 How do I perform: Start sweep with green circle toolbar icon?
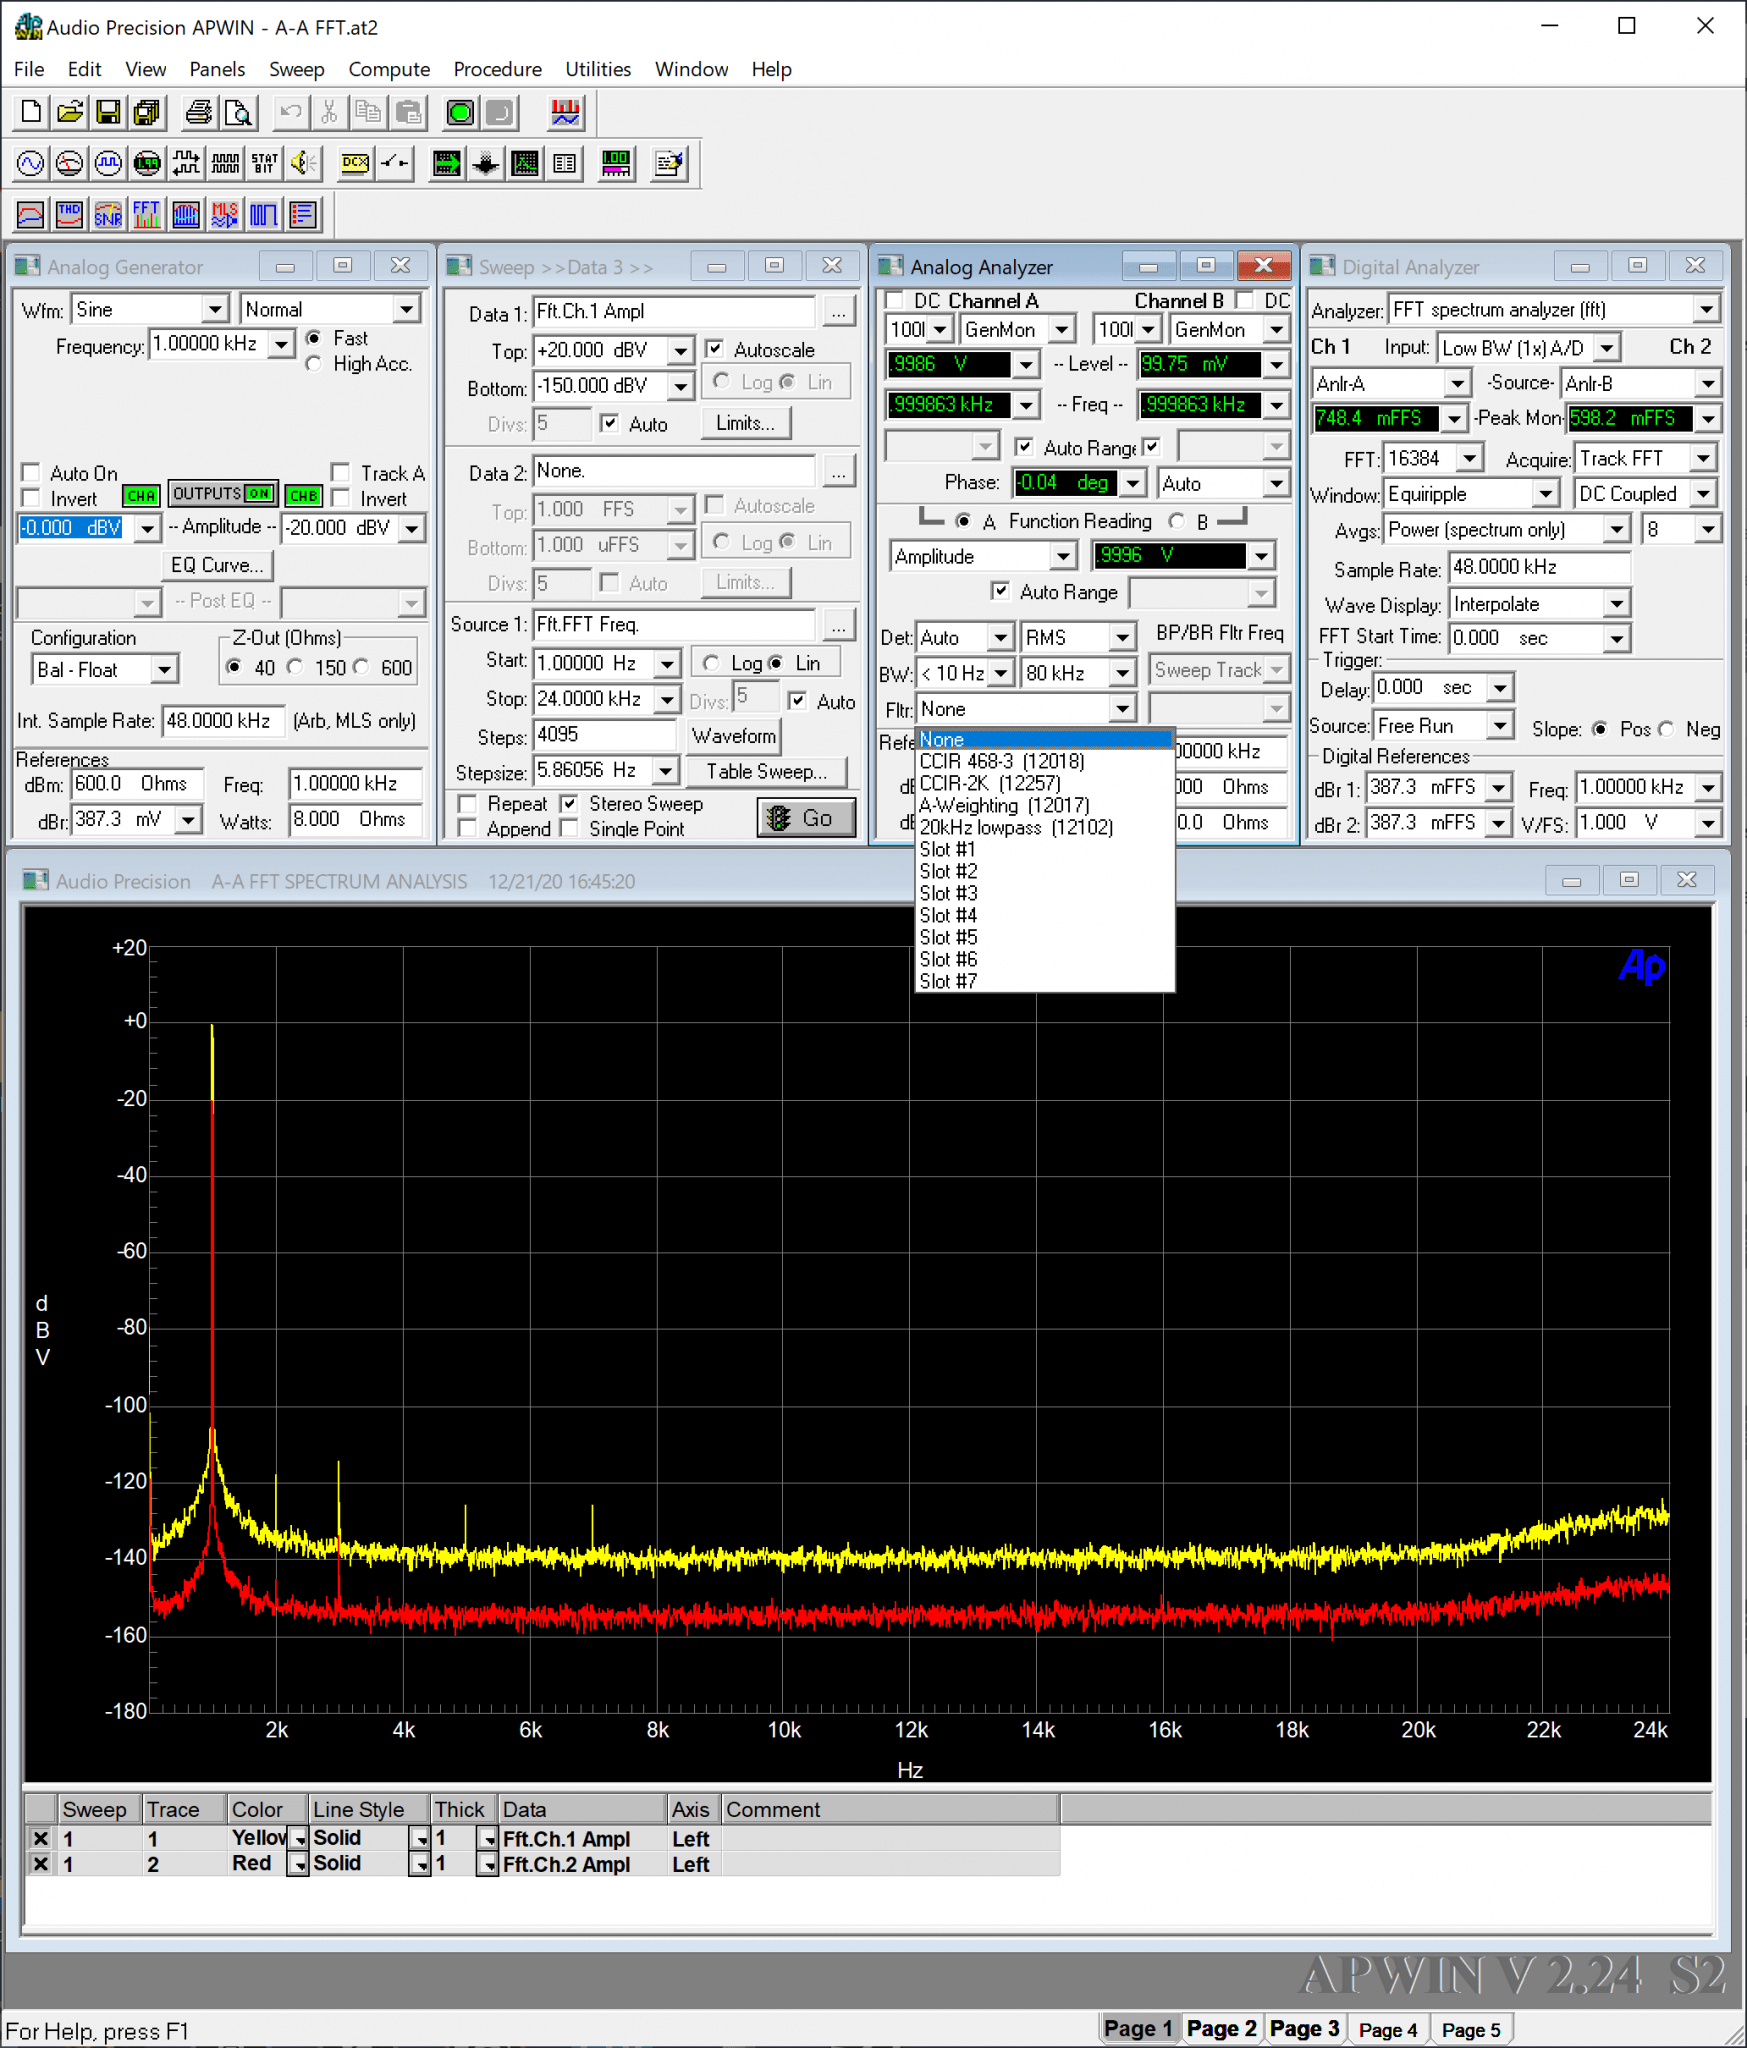[x=460, y=112]
